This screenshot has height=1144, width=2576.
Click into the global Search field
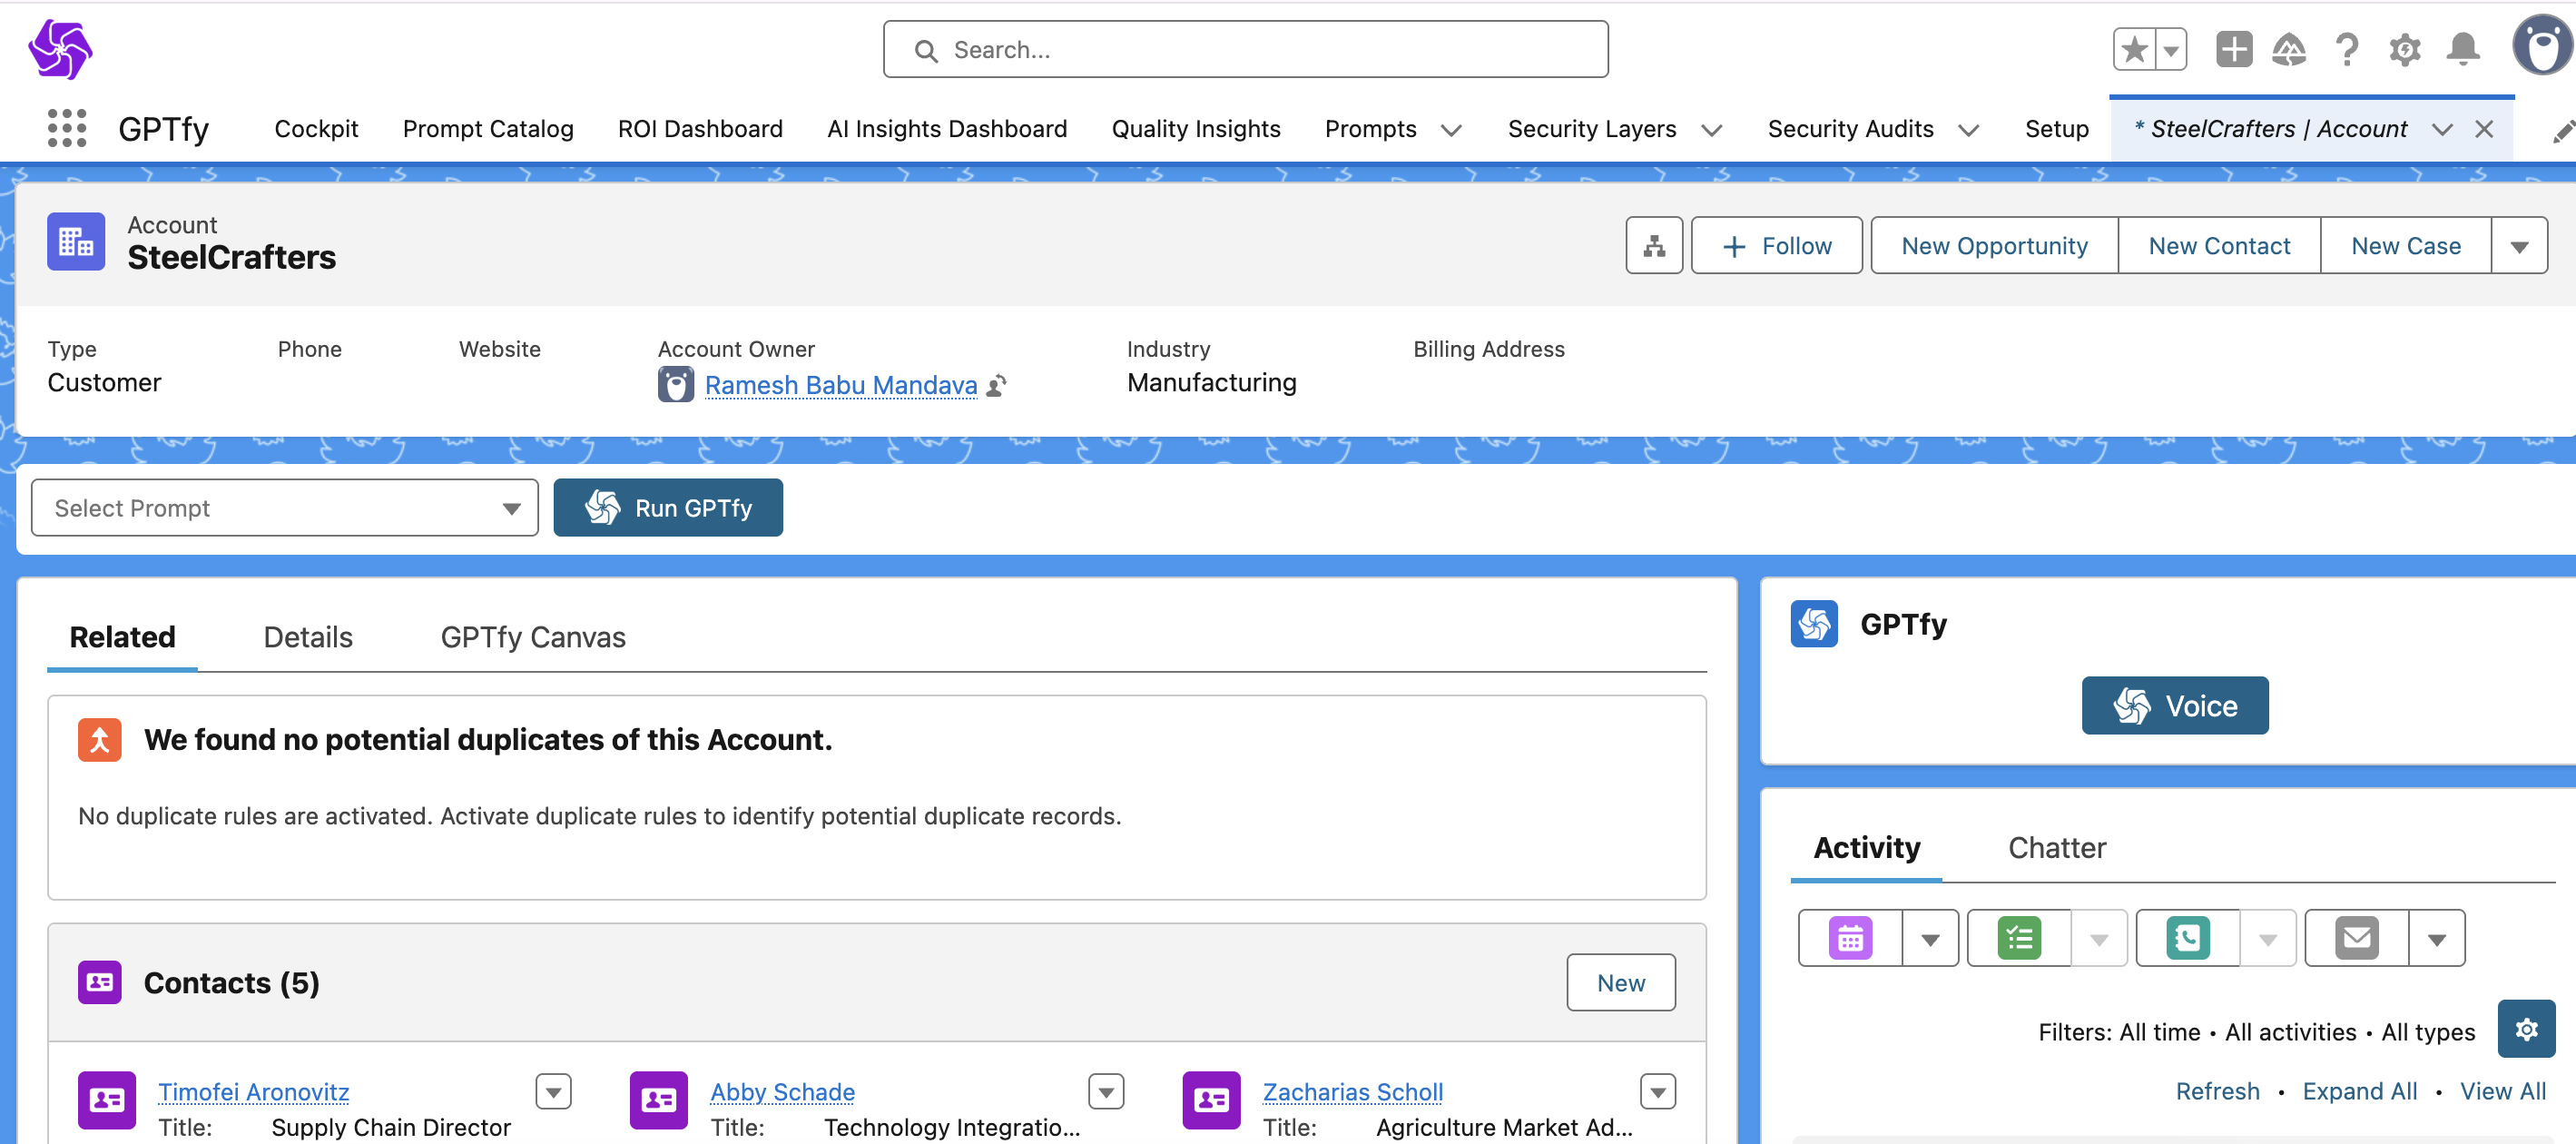pos(1245,50)
